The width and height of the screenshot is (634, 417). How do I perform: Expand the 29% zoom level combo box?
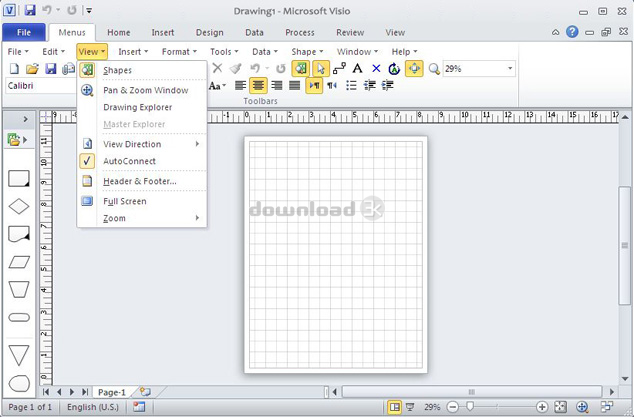(510, 69)
